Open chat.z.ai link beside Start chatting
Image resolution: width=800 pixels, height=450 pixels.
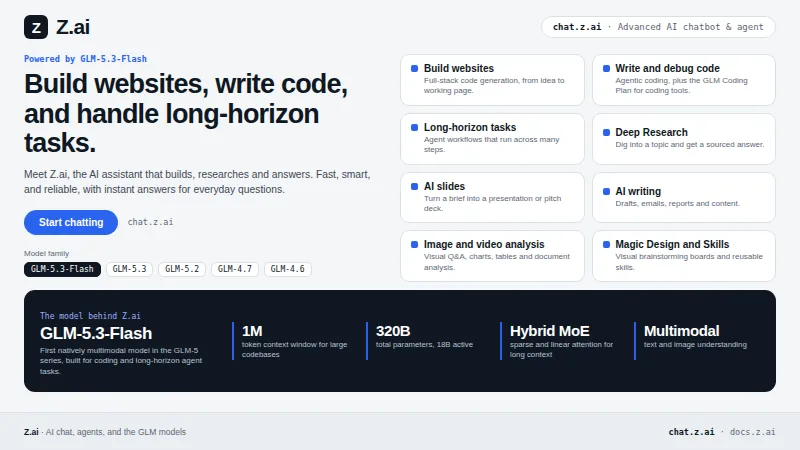(x=150, y=222)
